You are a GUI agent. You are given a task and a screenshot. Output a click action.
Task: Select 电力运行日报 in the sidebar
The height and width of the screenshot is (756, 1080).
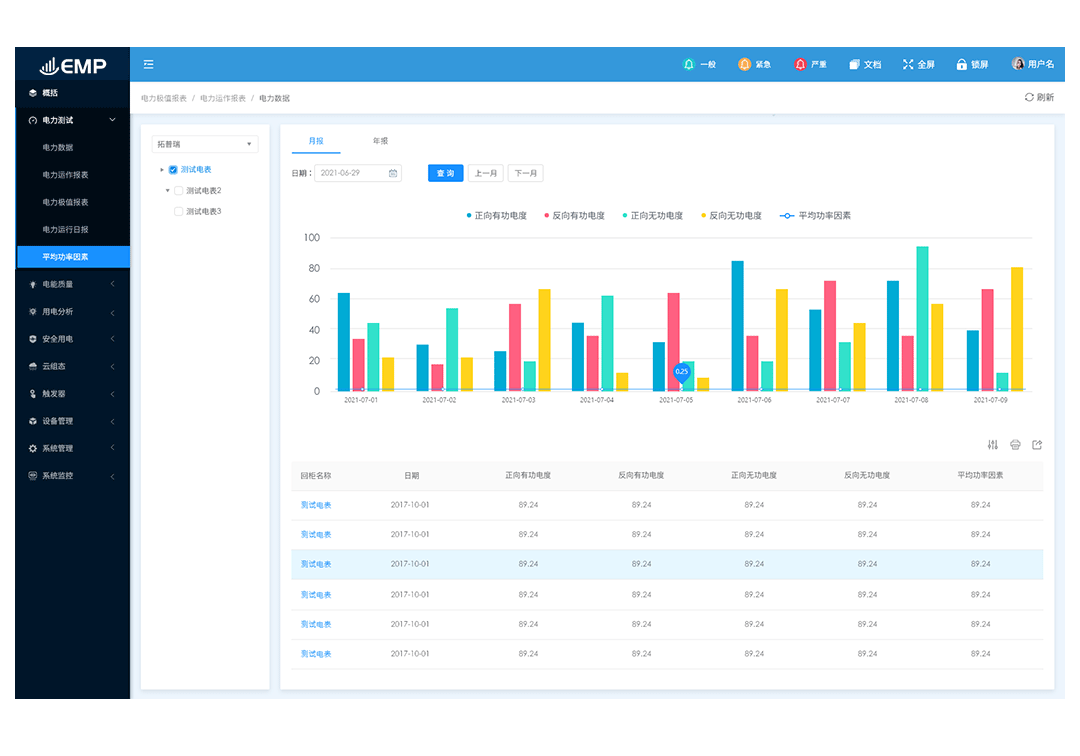pos(65,229)
